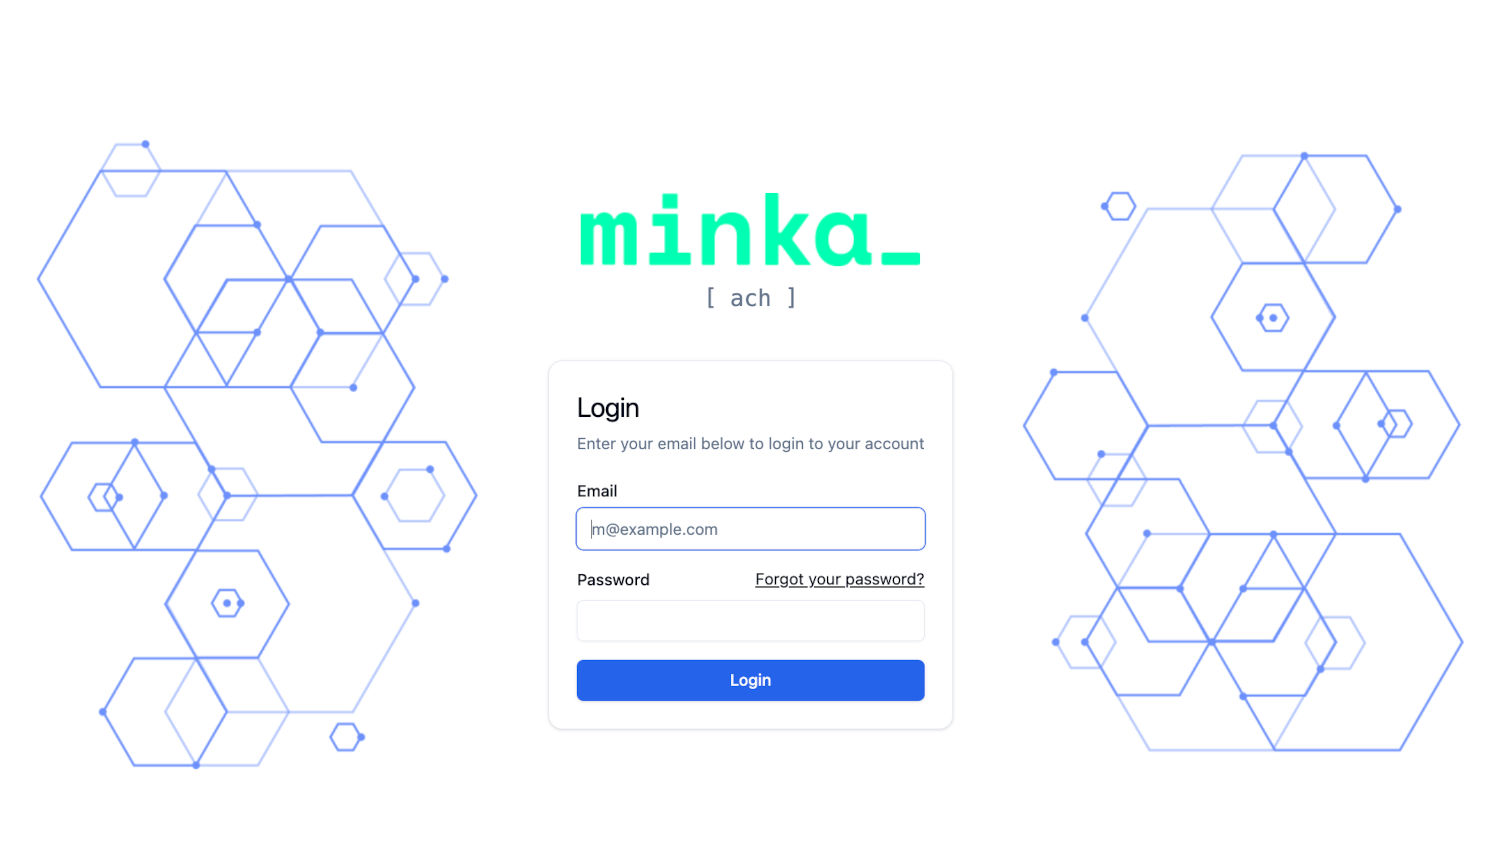Open the Forgot your password? link
The width and height of the screenshot is (1500, 851).
point(840,579)
